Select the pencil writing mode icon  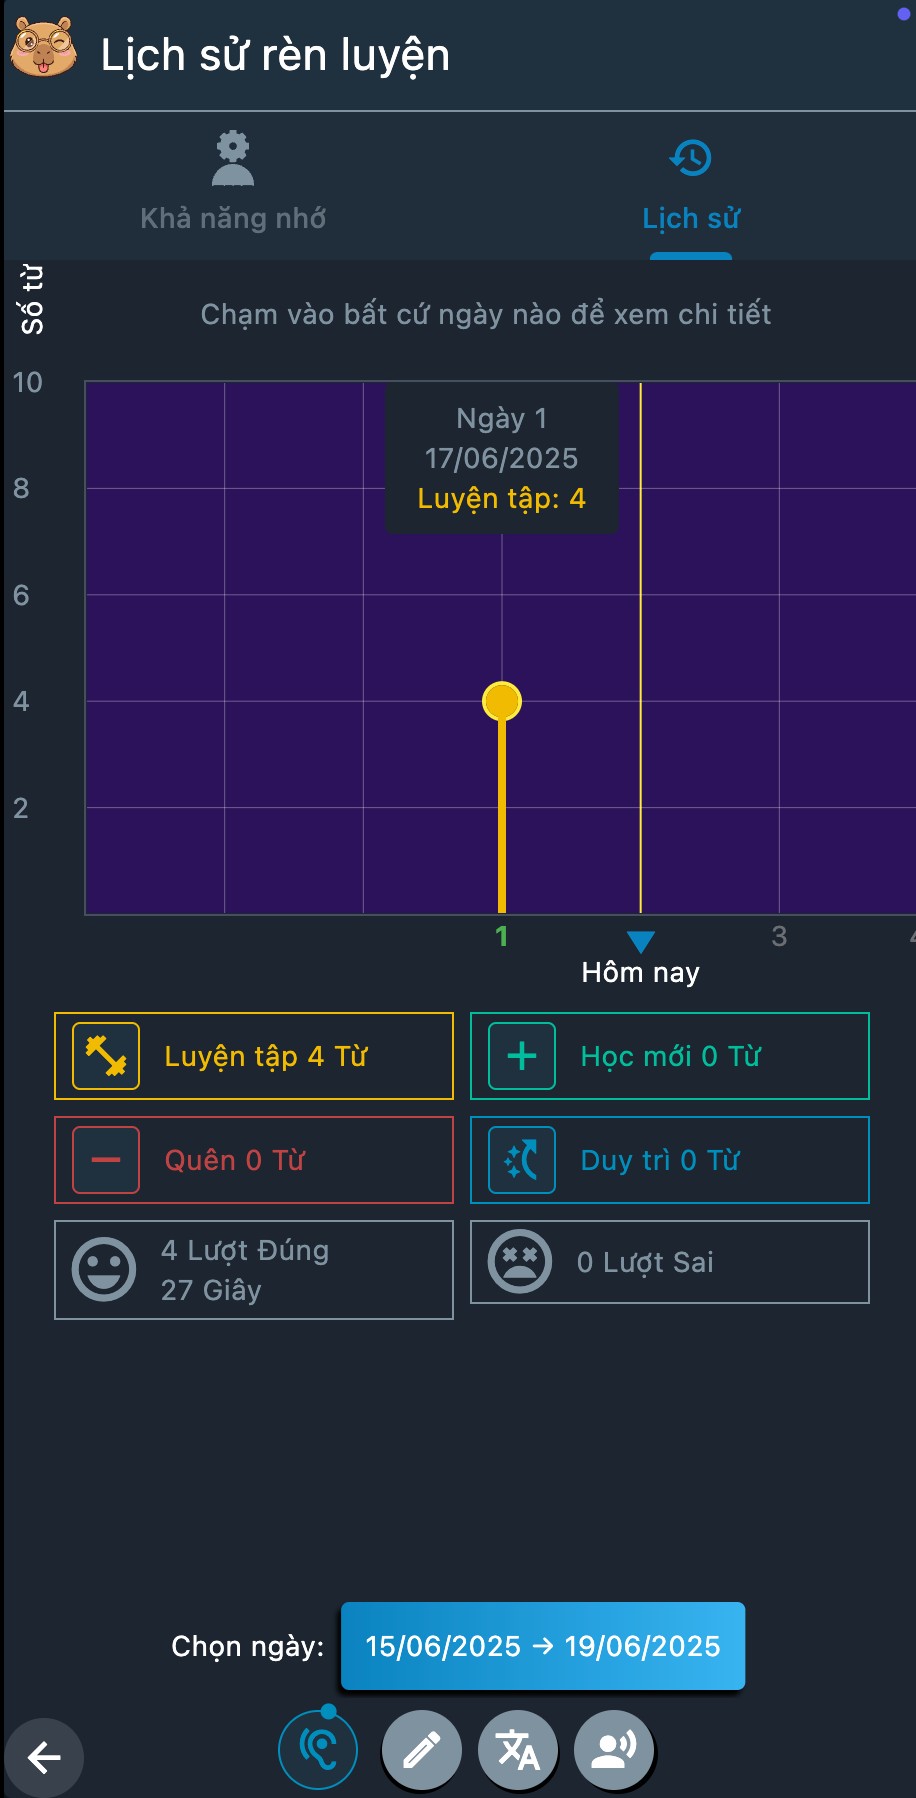422,1750
